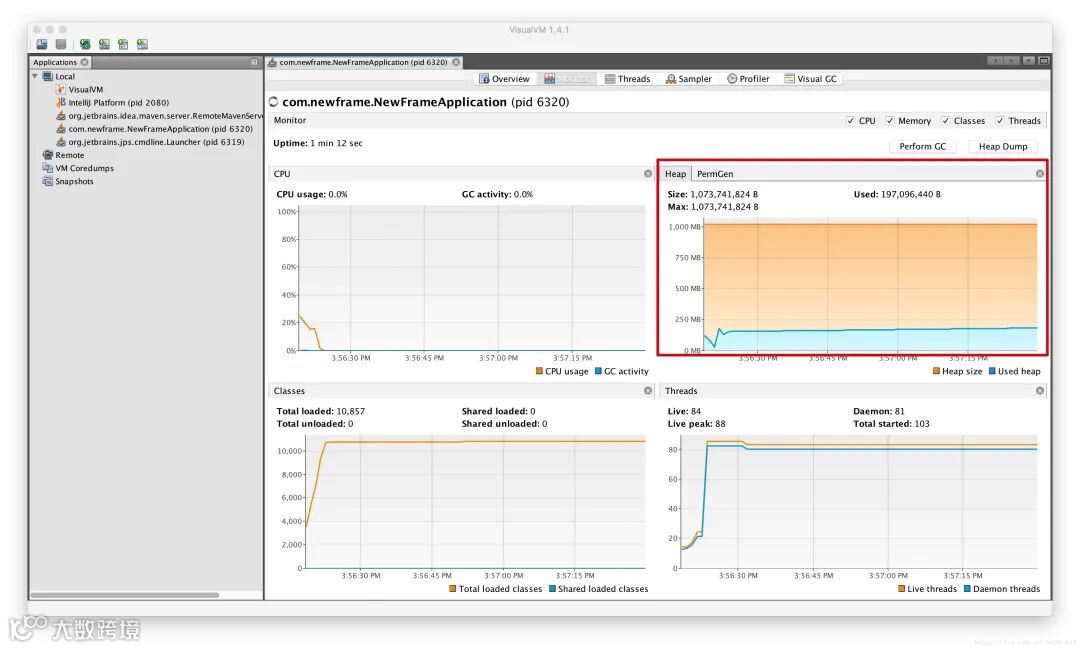The width and height of the screenshot is (1080, 649).
Task: Select the Remote tree node
Action: 70,155
